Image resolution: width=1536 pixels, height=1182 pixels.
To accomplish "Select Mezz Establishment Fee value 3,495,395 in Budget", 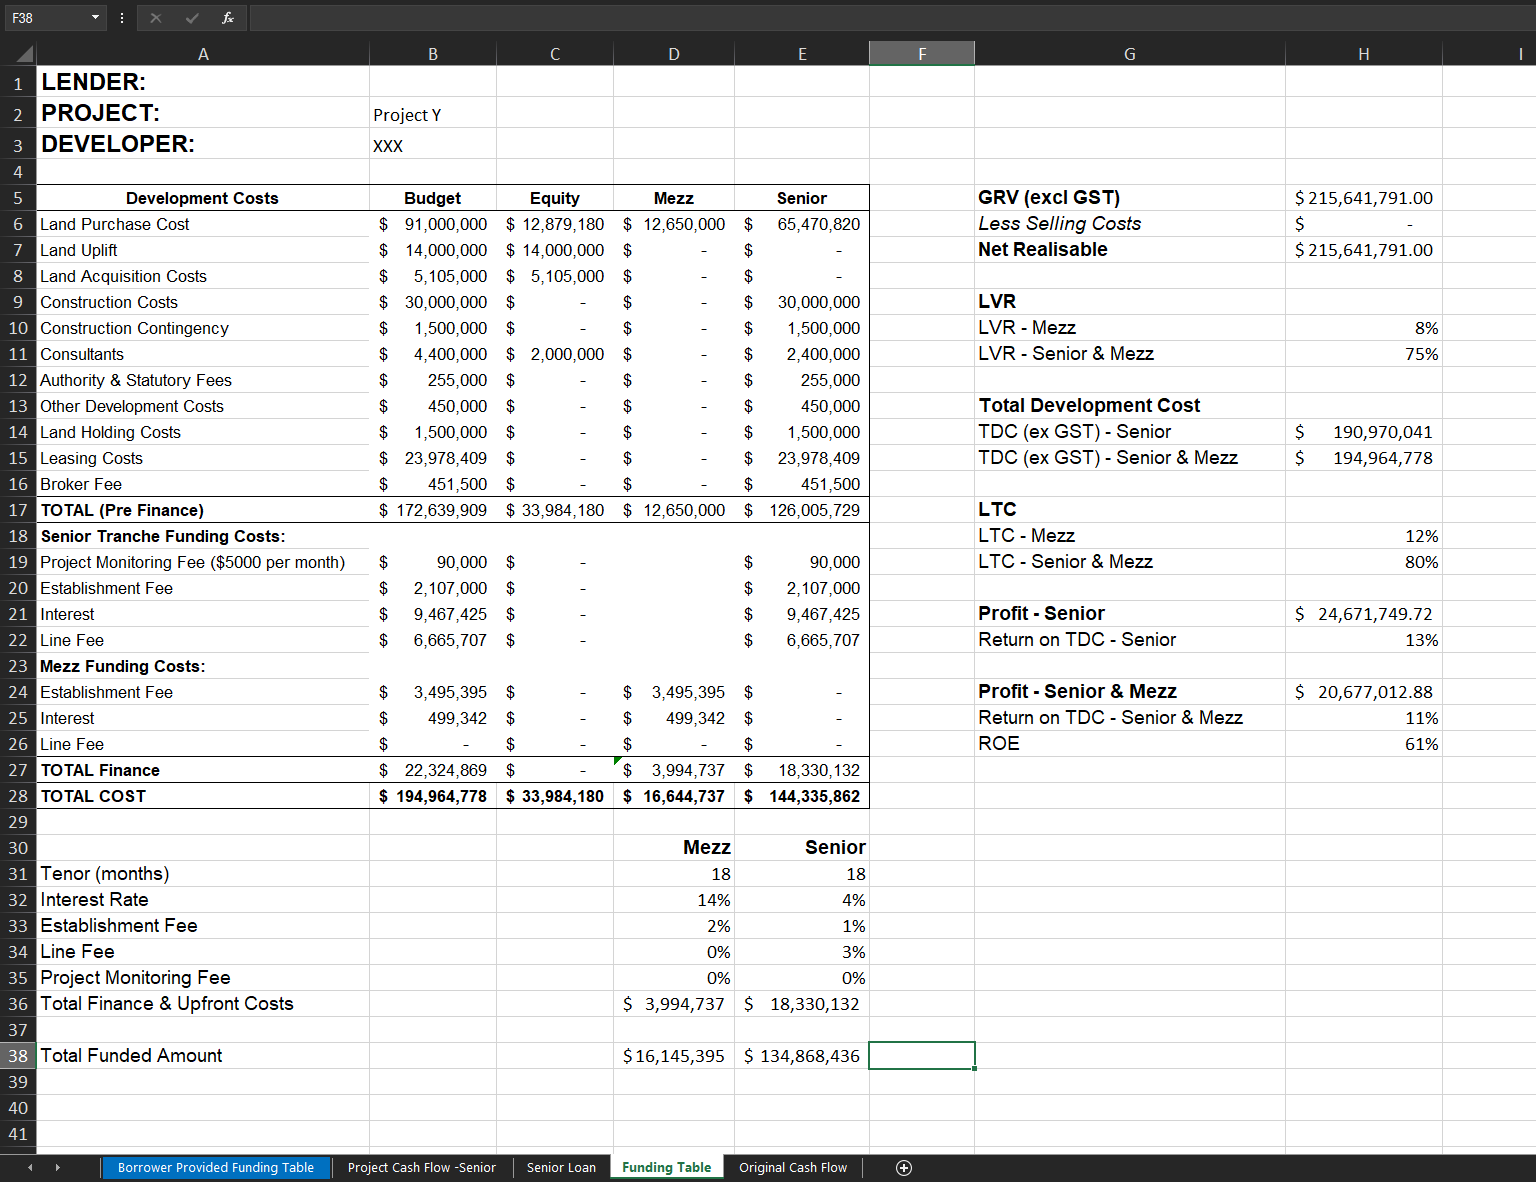I will click(433, 692).
